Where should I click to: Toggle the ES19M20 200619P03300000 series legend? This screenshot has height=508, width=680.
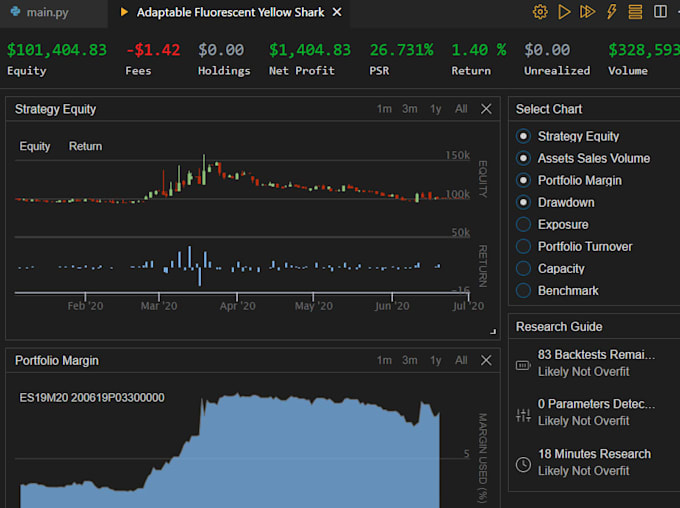[x=92, y=397]
